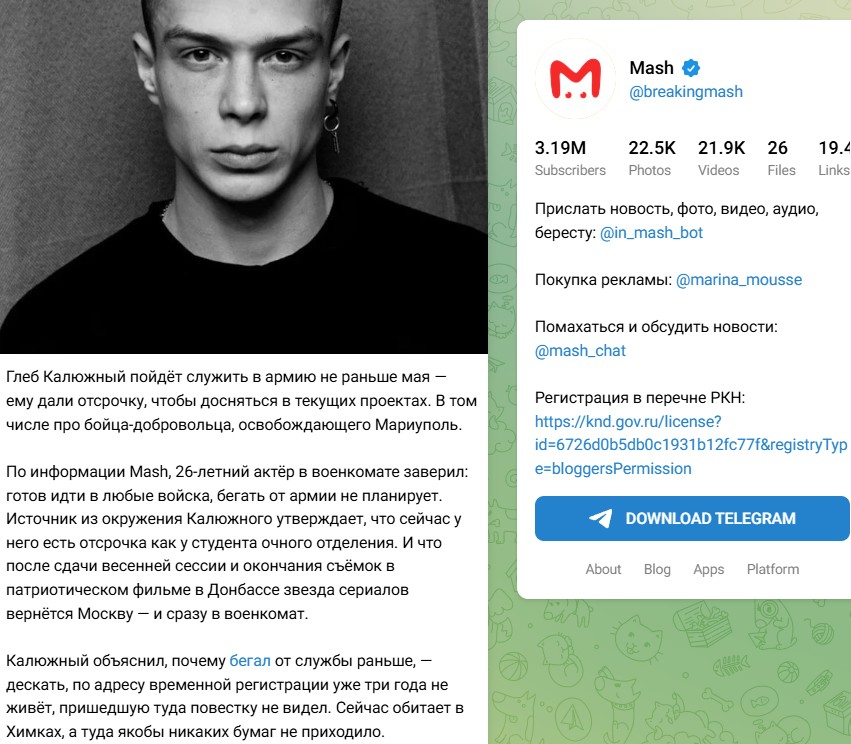Image resolution: width=851 pixels, height=744 pixels.
Task: Open the Mash channel title
Action: [x=651, y=68]
